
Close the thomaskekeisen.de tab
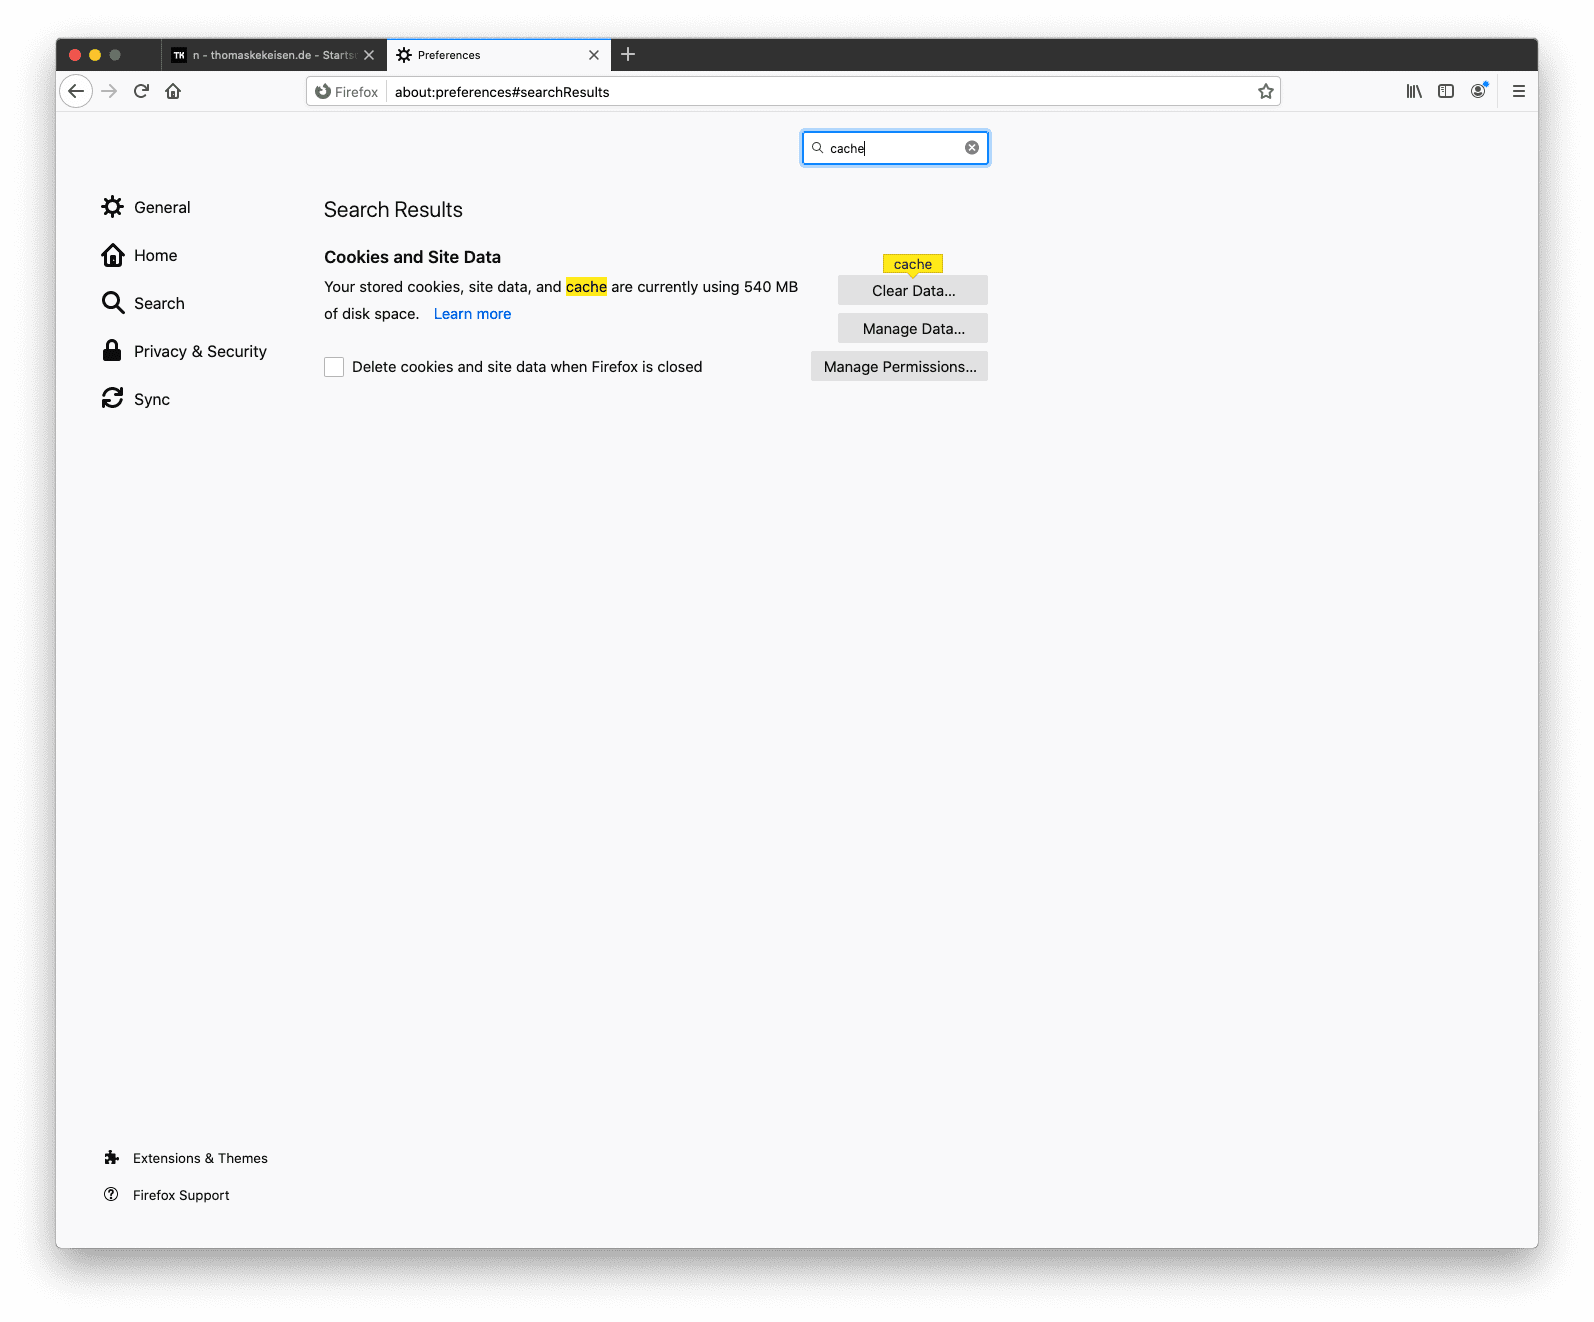click(x=369, y=55)
